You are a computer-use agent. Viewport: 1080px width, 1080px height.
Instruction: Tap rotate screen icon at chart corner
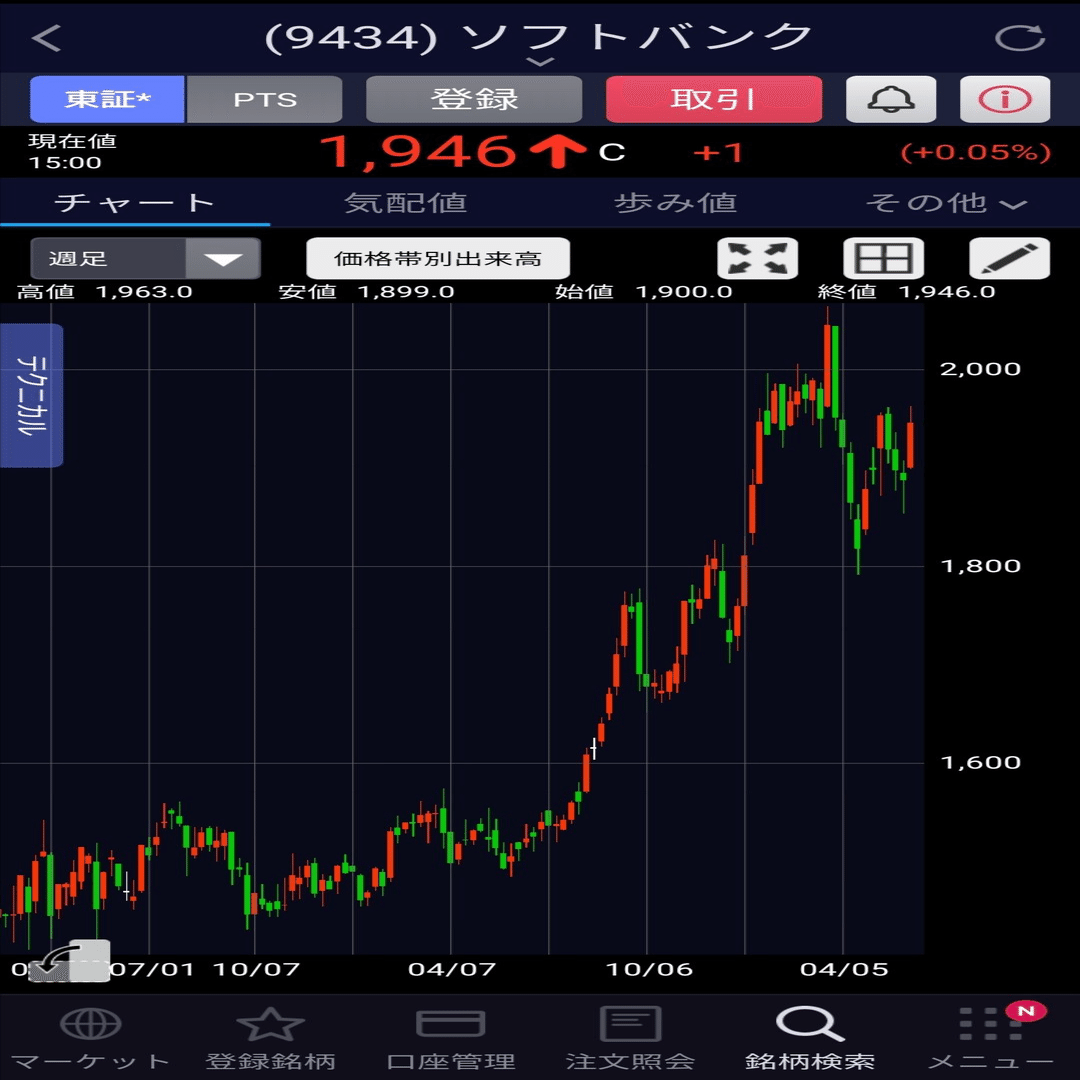point(70,961)
